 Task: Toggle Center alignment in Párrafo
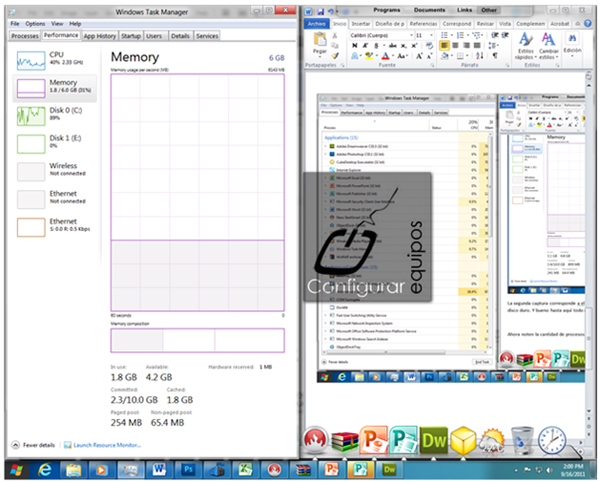455,46
